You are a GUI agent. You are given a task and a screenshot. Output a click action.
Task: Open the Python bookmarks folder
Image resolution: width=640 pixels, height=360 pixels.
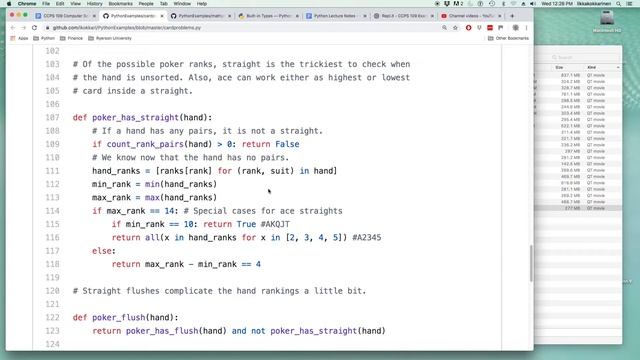[44, 38]
